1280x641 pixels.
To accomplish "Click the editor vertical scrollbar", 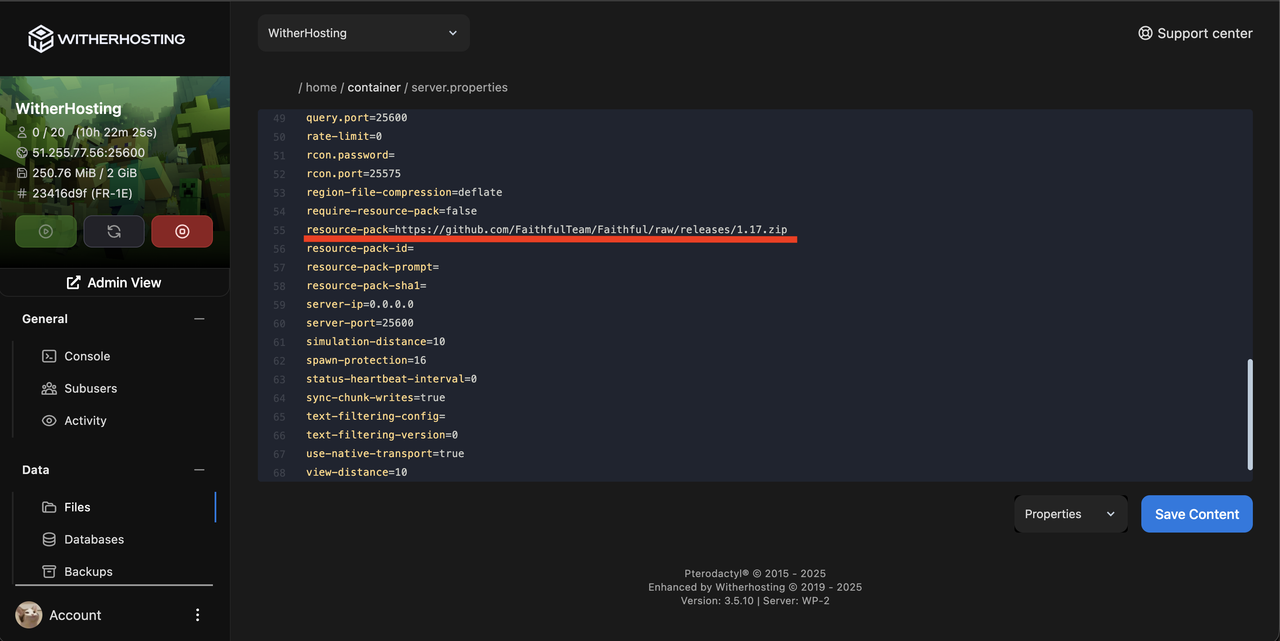I will click(x=1250, y=415).
